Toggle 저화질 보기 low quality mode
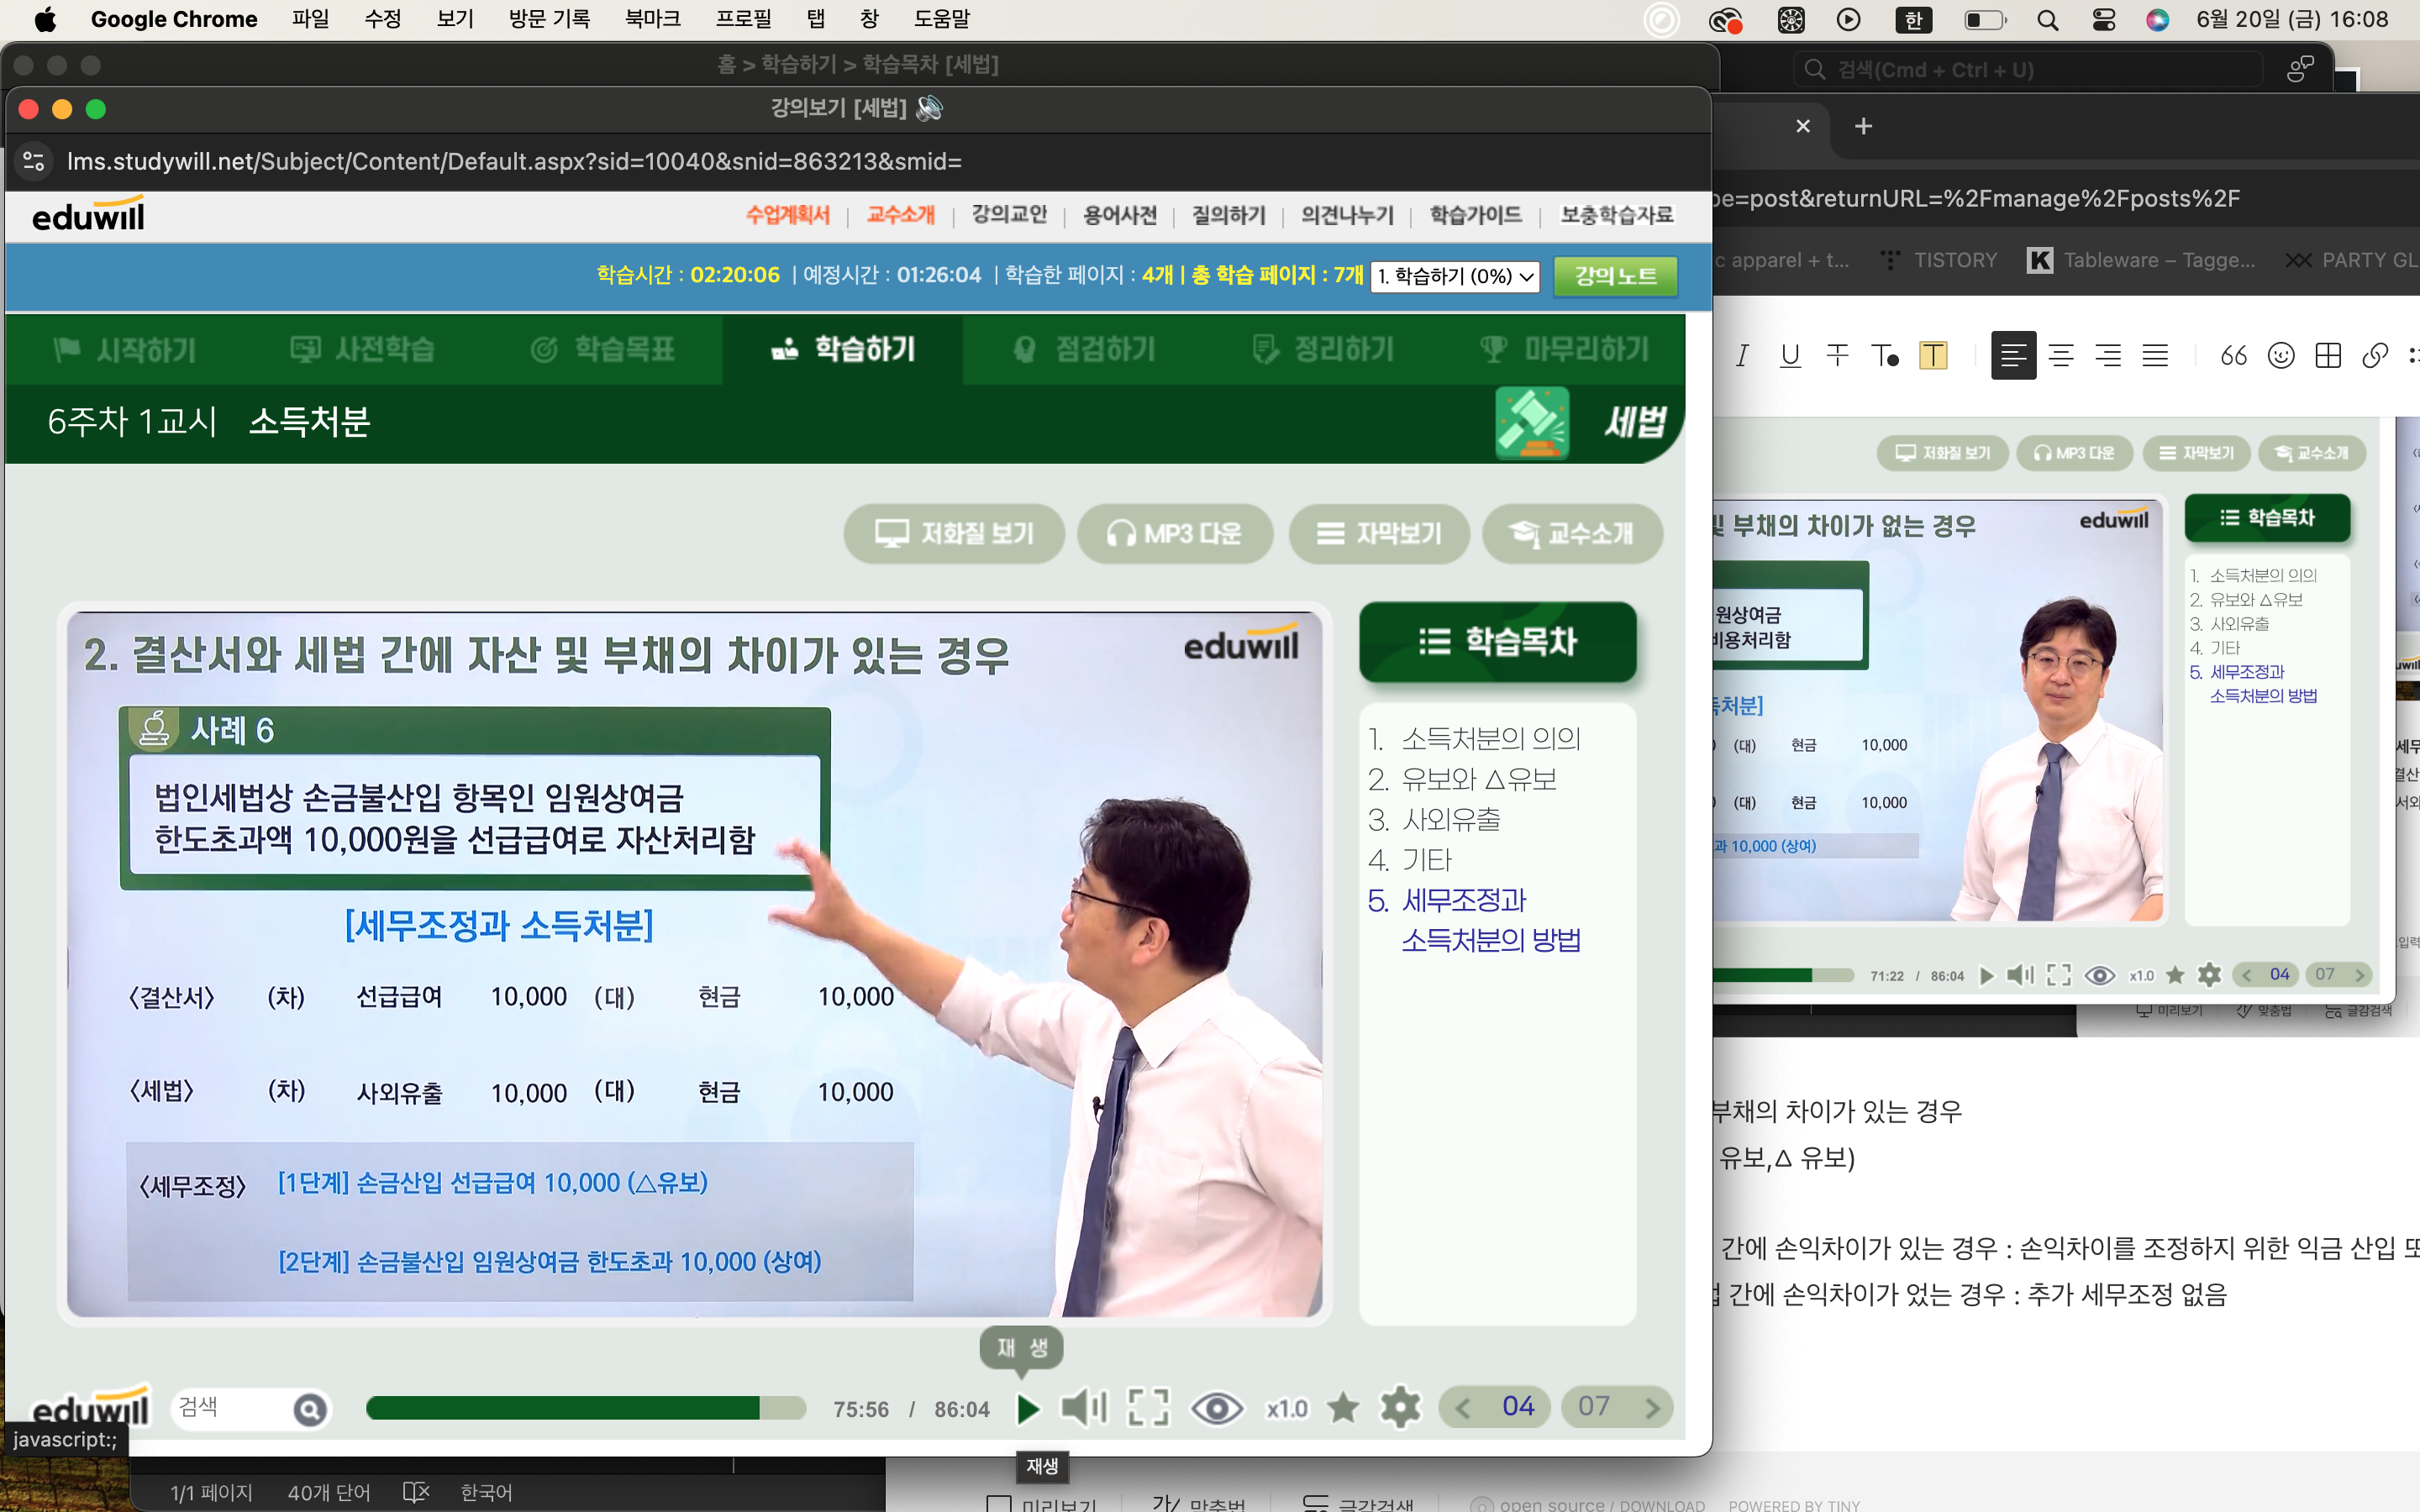The width and height of the screenshot is (2420, 1512). coord(954,534)
